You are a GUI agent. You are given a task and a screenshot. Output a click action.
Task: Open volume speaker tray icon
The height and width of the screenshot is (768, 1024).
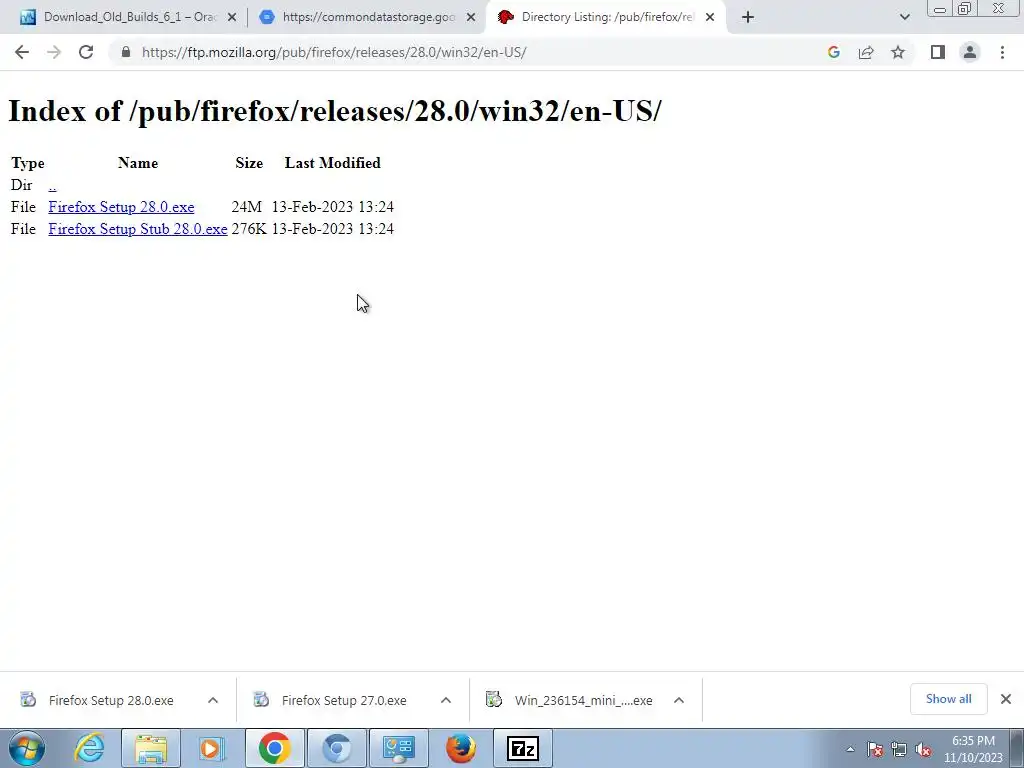(x=923, y=750)
